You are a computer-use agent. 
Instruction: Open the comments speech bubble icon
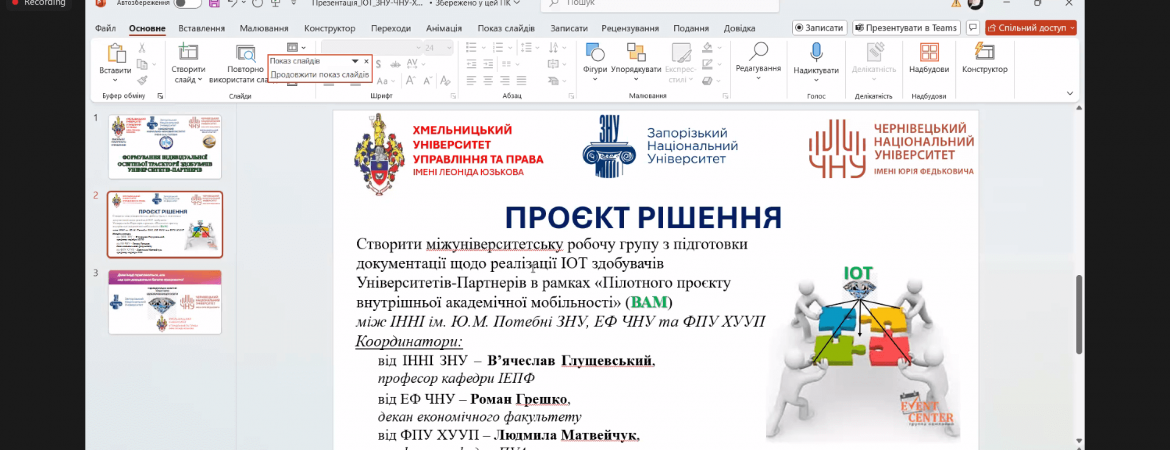972,28
